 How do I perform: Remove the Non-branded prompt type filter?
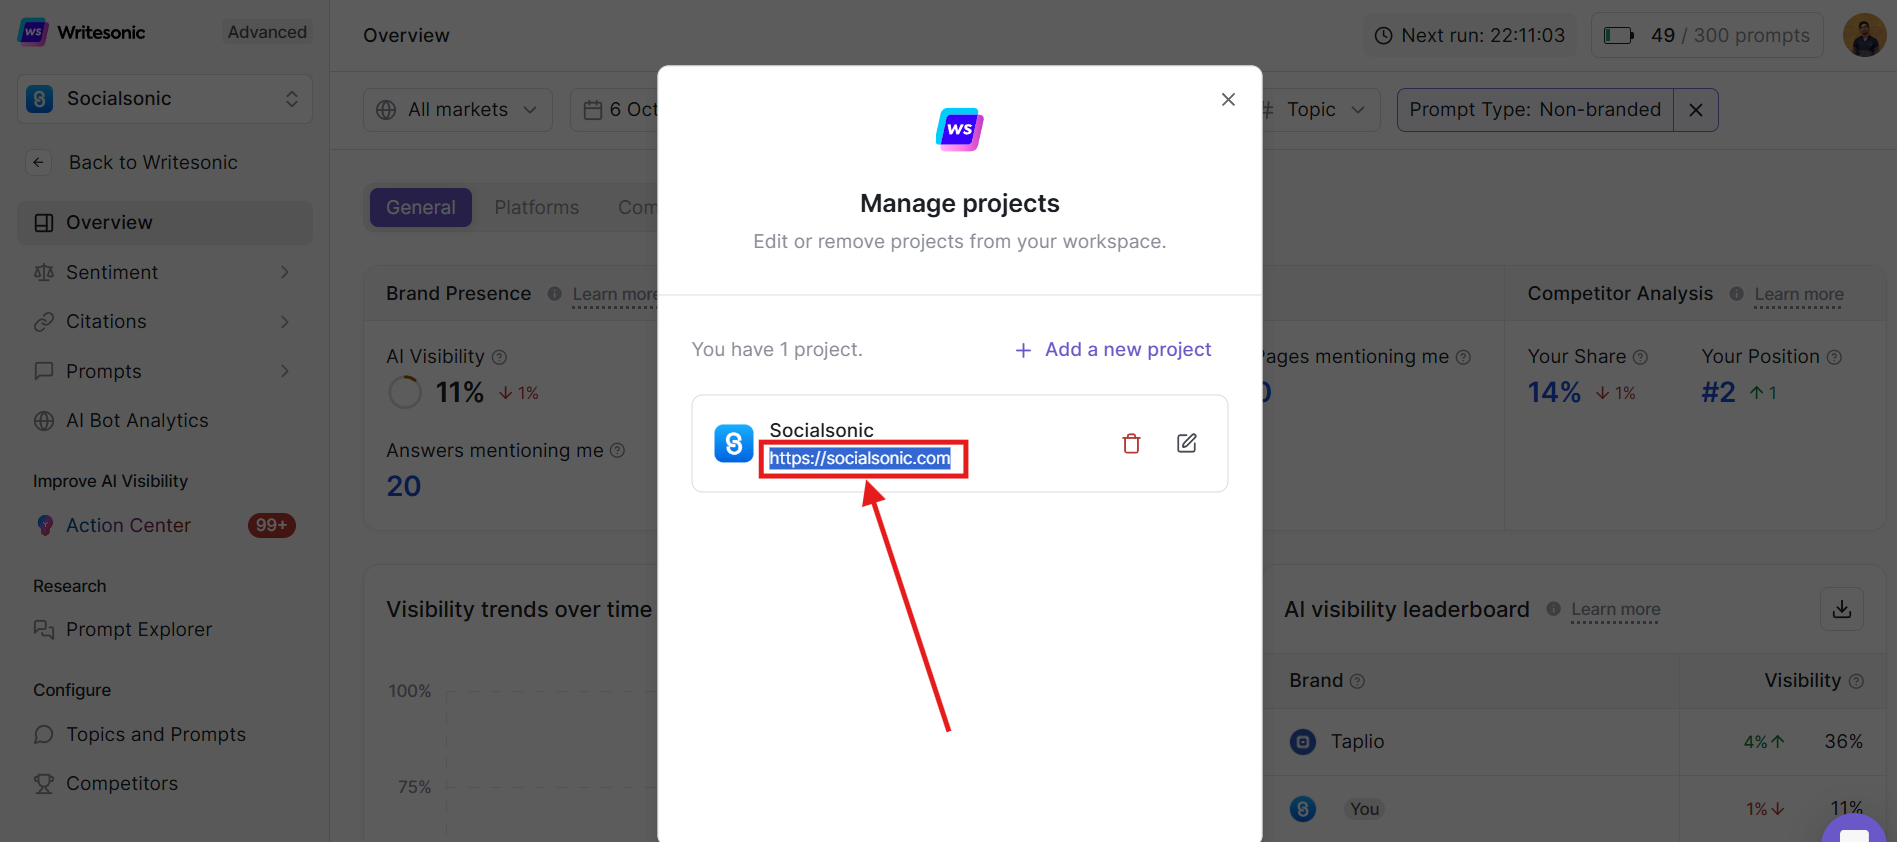[1695, 110]
